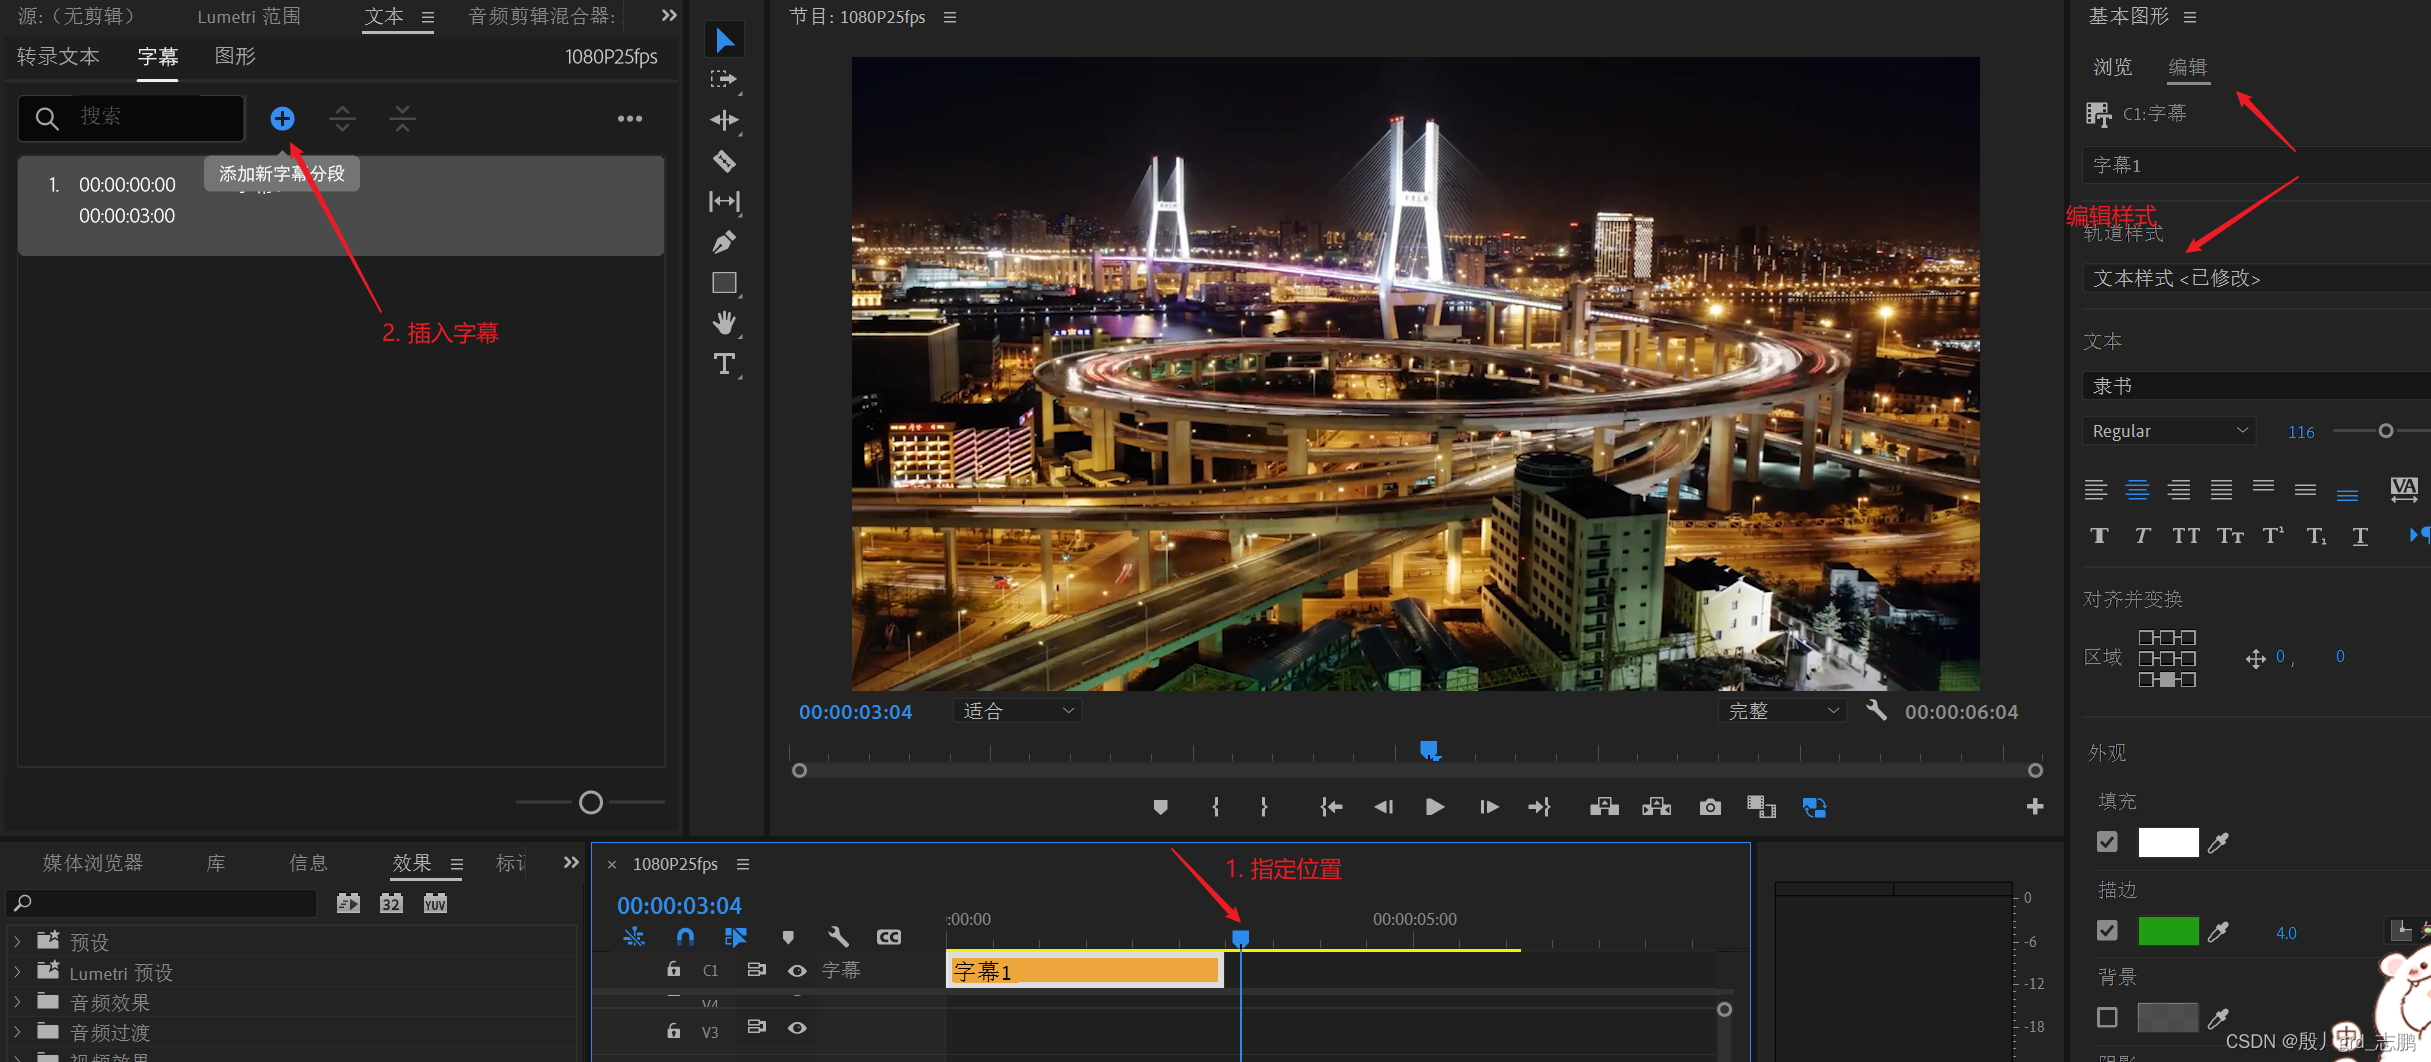Expand the 音频过渡 folder
This screenshot has width=2431, height=1062.
(x=17, y=1031)
